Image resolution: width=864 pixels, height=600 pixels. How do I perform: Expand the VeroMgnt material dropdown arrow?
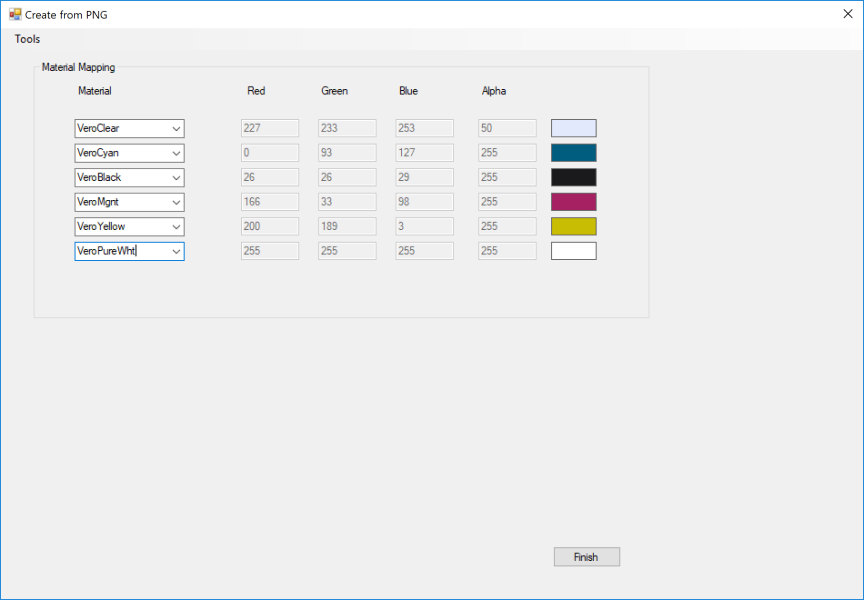(176, 202)
